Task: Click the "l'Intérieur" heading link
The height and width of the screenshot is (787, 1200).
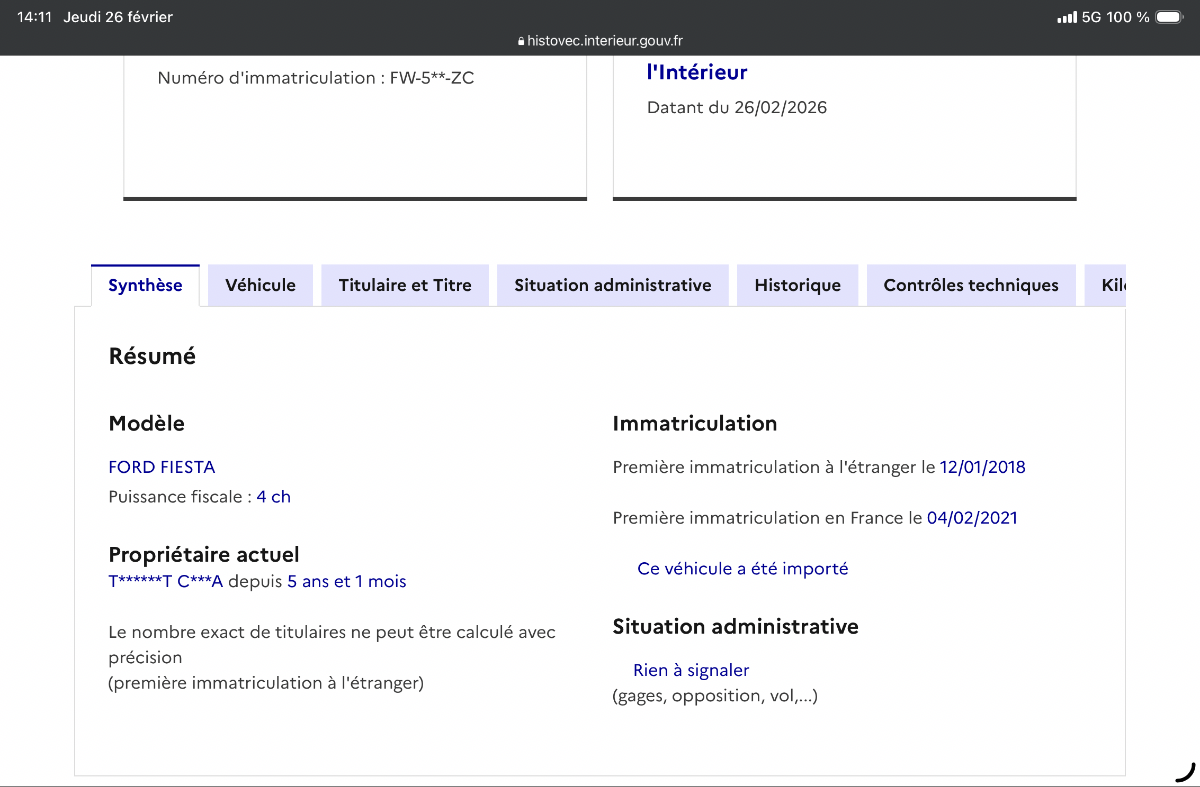Action: tap(697, 72)
